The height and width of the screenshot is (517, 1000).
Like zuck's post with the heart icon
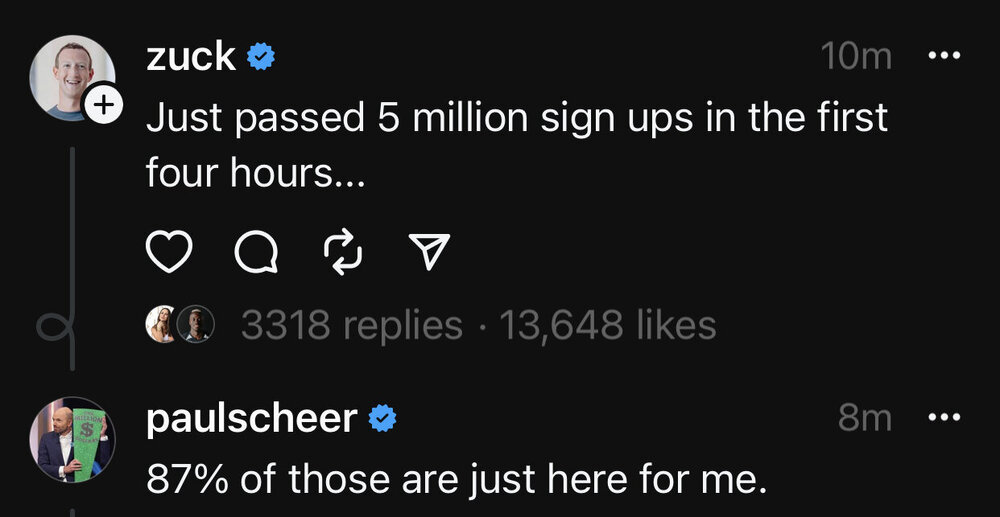169,254
